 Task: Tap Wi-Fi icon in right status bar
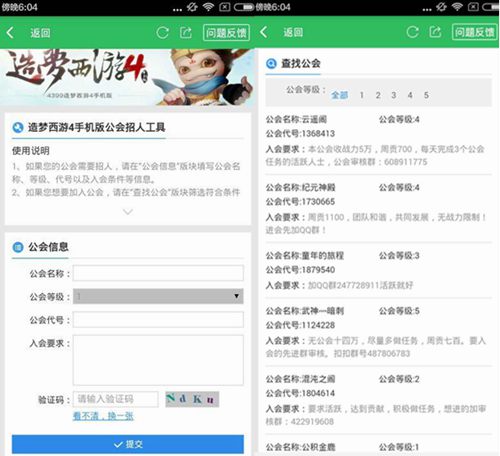[x=457, y=7]
